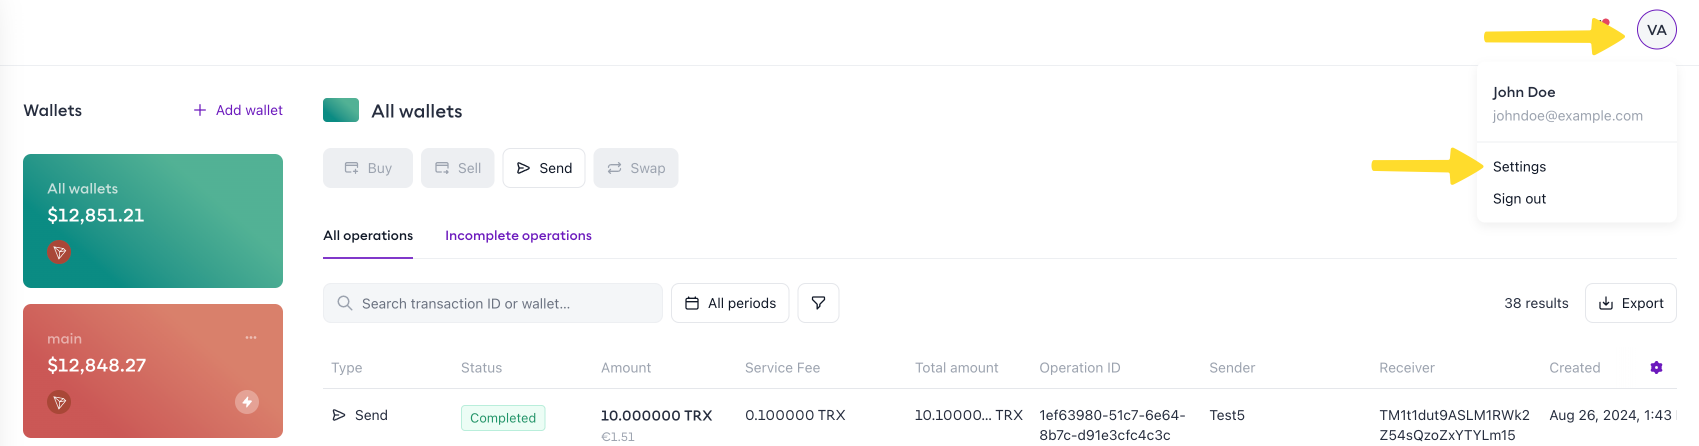Click the TRX icon on main wallet card
The image size is (1699, 446).
59,402
